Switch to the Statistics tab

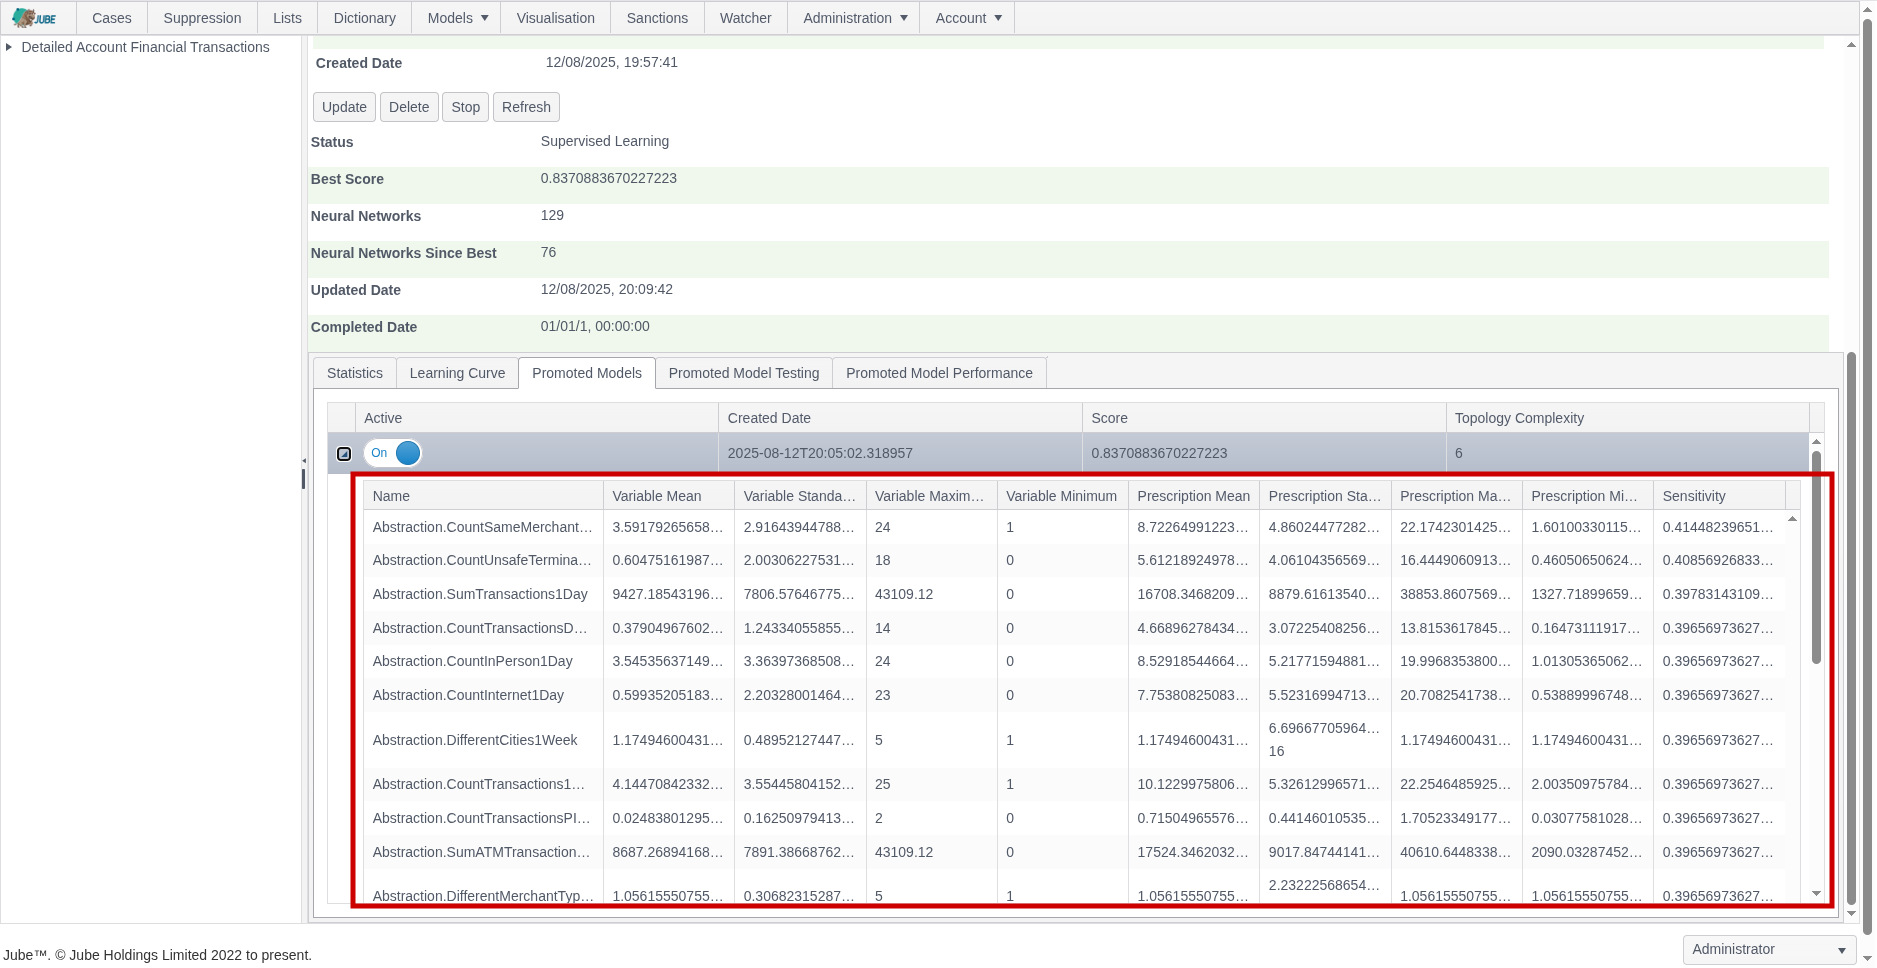355,373
